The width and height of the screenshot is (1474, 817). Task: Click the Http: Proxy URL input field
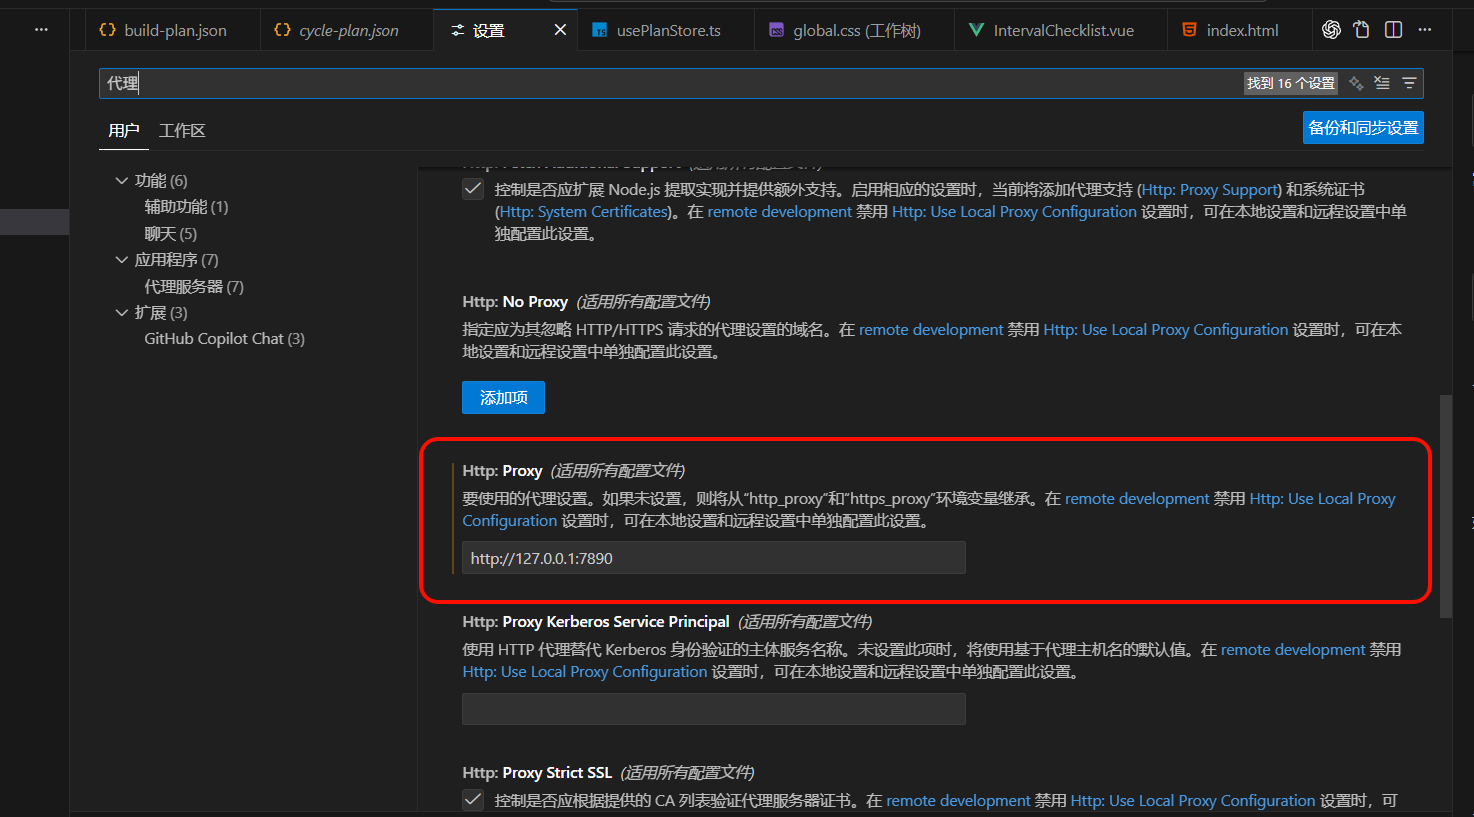(x=714, y=558)
